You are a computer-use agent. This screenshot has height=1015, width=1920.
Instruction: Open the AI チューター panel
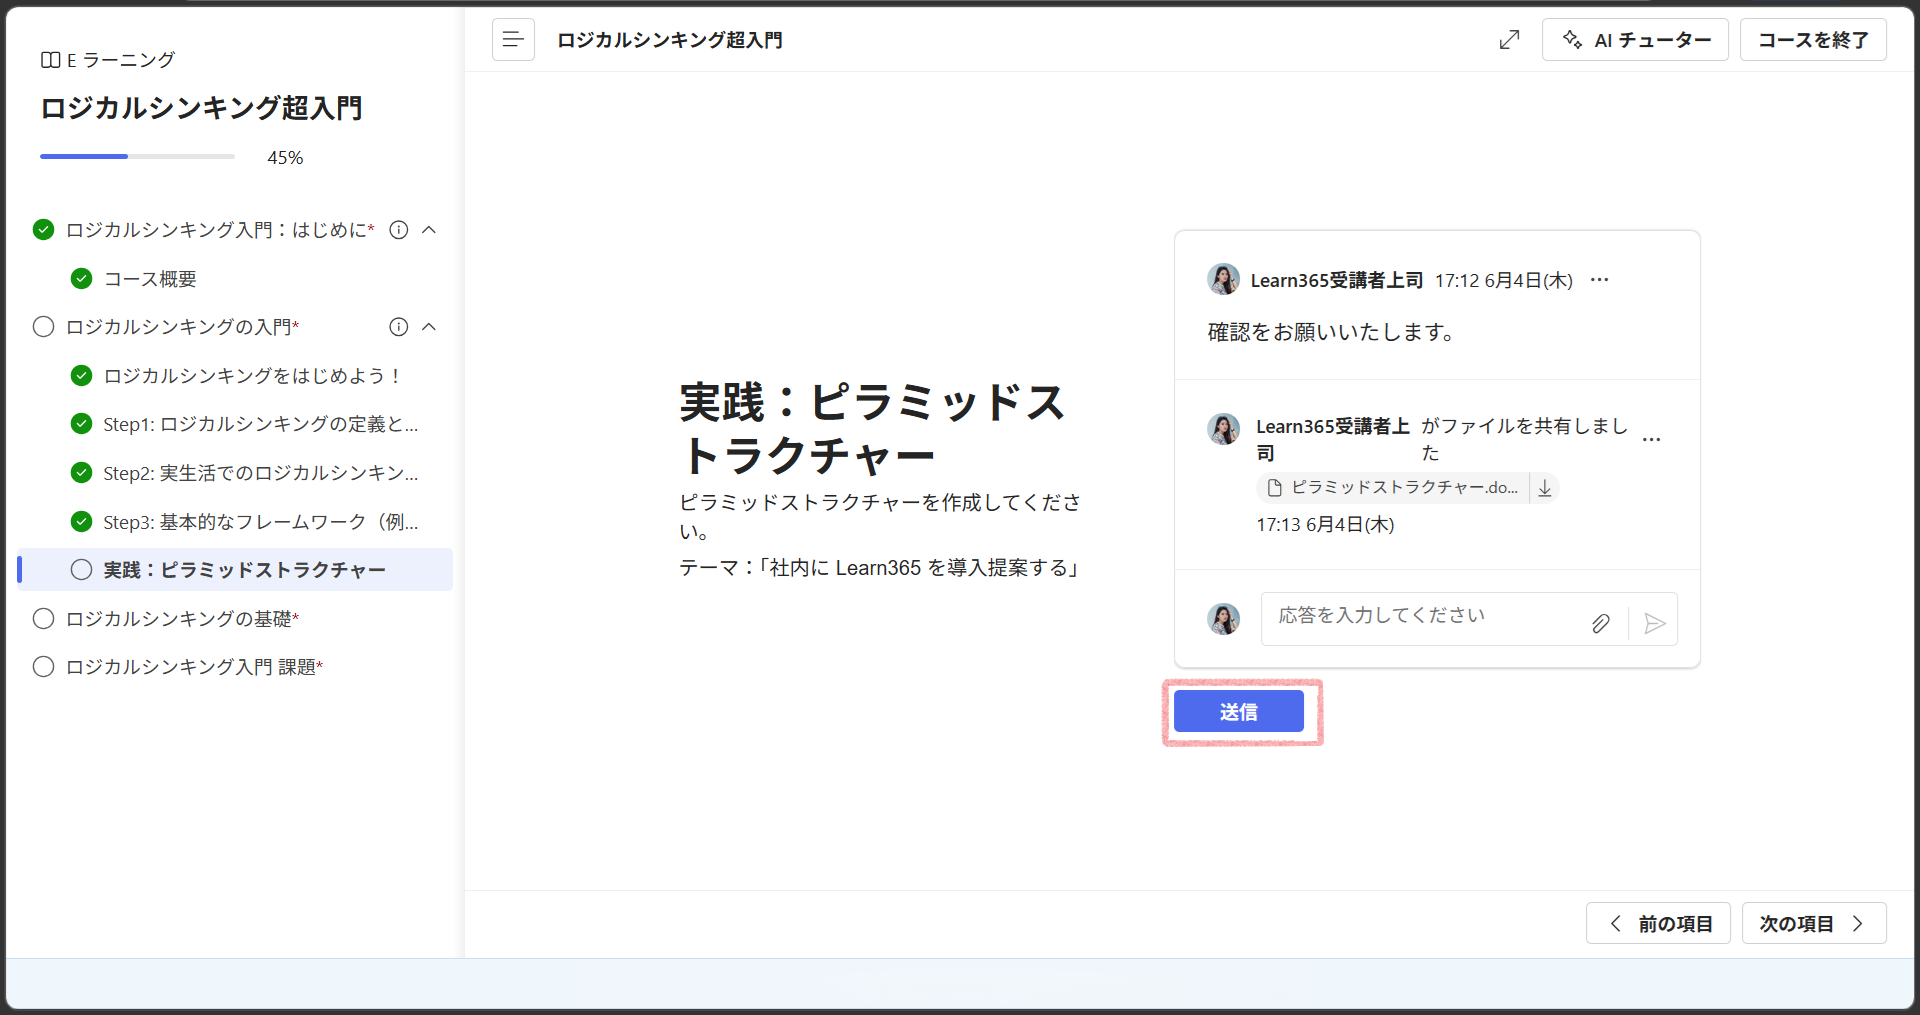coord(1635,40)
